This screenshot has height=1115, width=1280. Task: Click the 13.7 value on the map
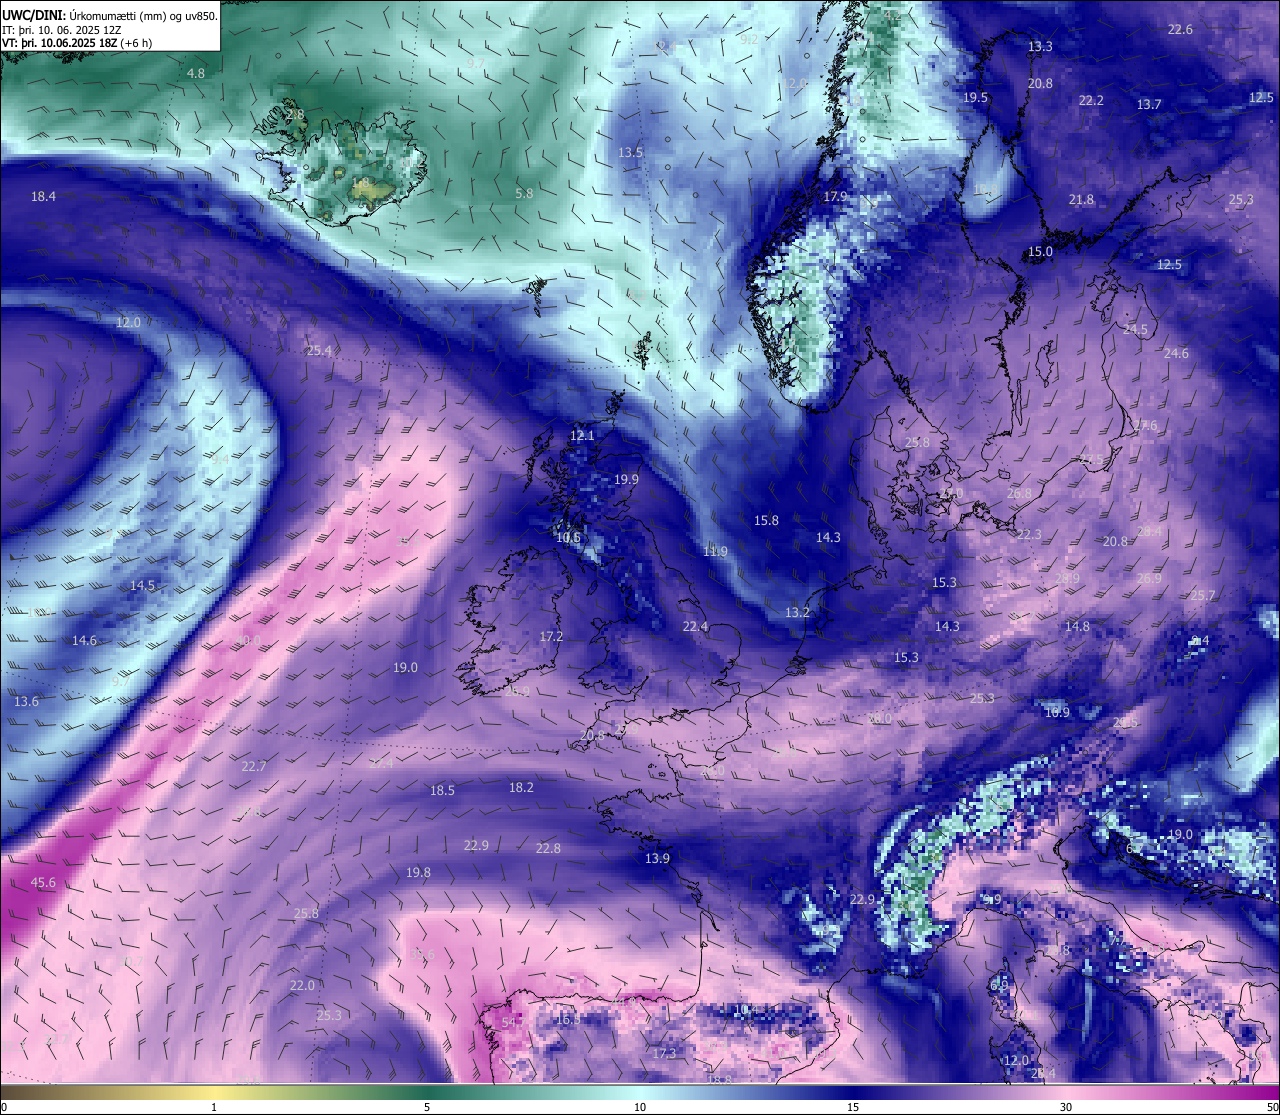[1149, 105]
